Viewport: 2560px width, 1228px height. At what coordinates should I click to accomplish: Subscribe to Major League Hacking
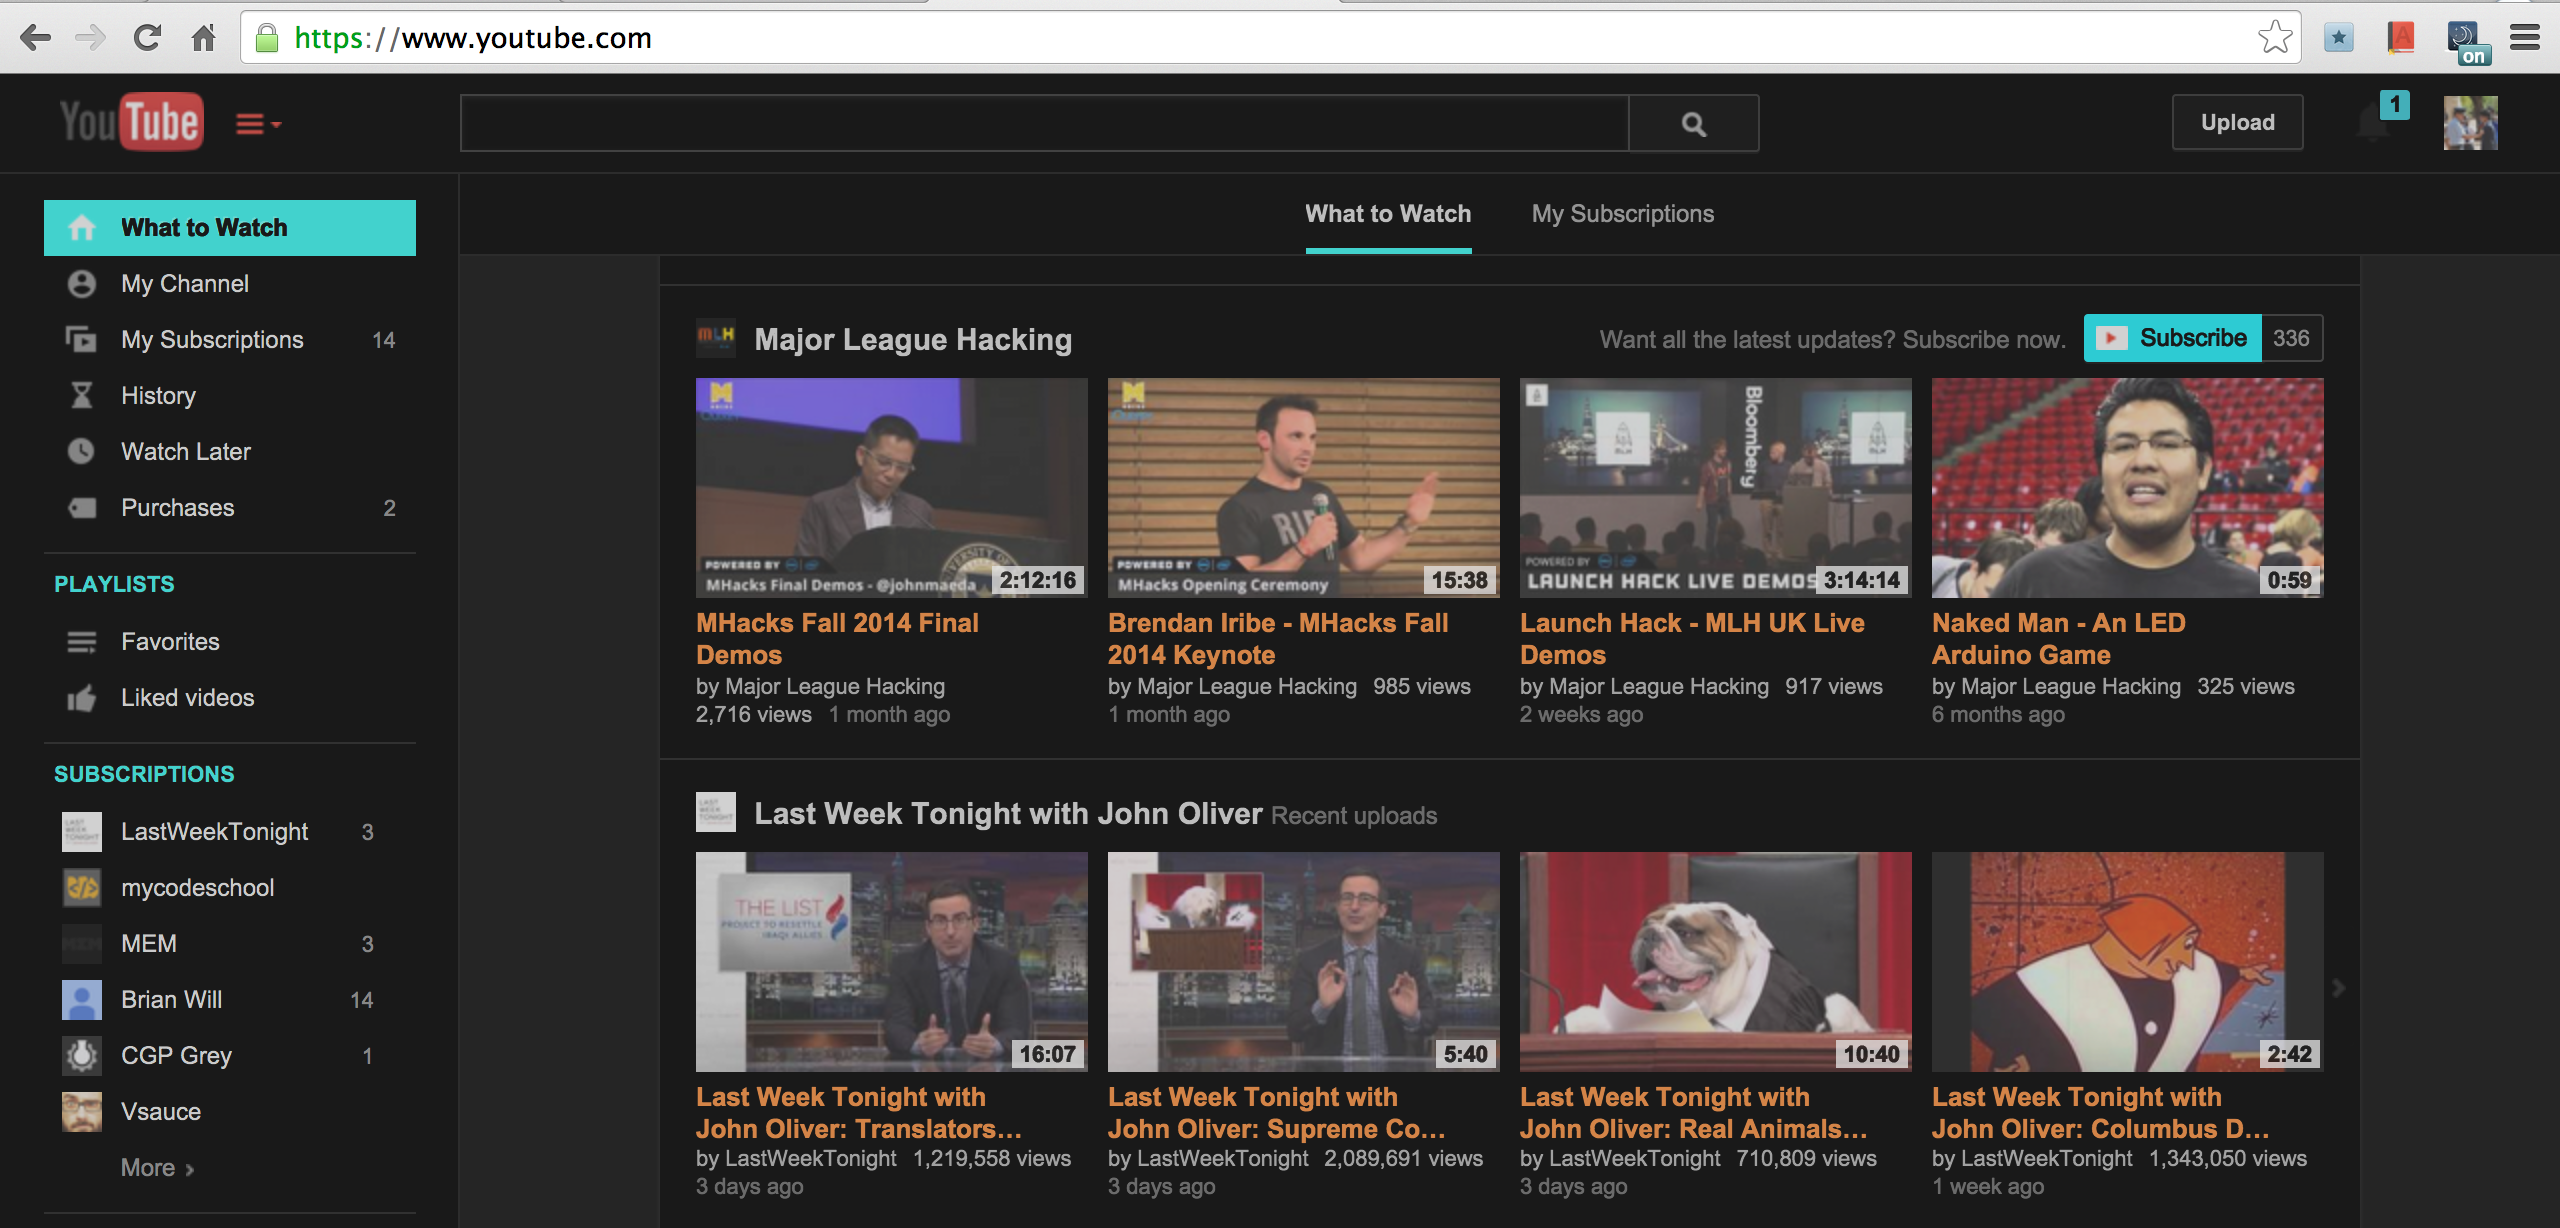[2172, 338]
